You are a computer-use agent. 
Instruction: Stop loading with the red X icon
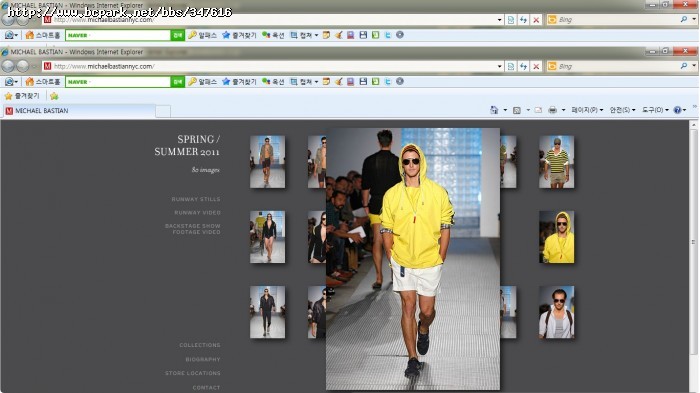tap(536, 66)
